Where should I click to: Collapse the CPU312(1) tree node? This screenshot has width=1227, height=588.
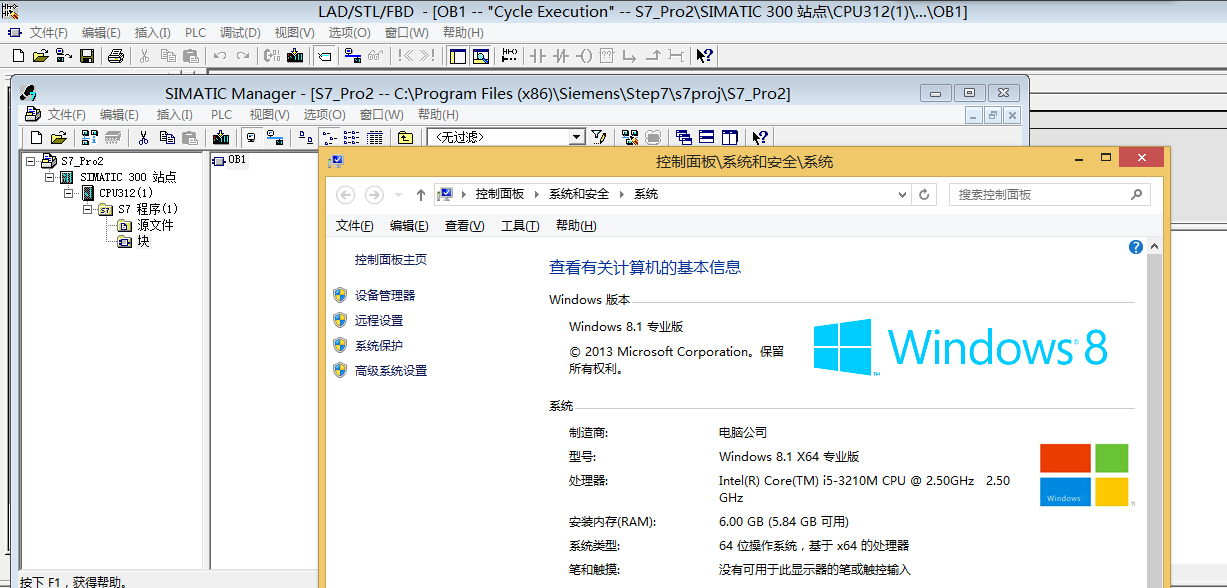tap(69, 193)
